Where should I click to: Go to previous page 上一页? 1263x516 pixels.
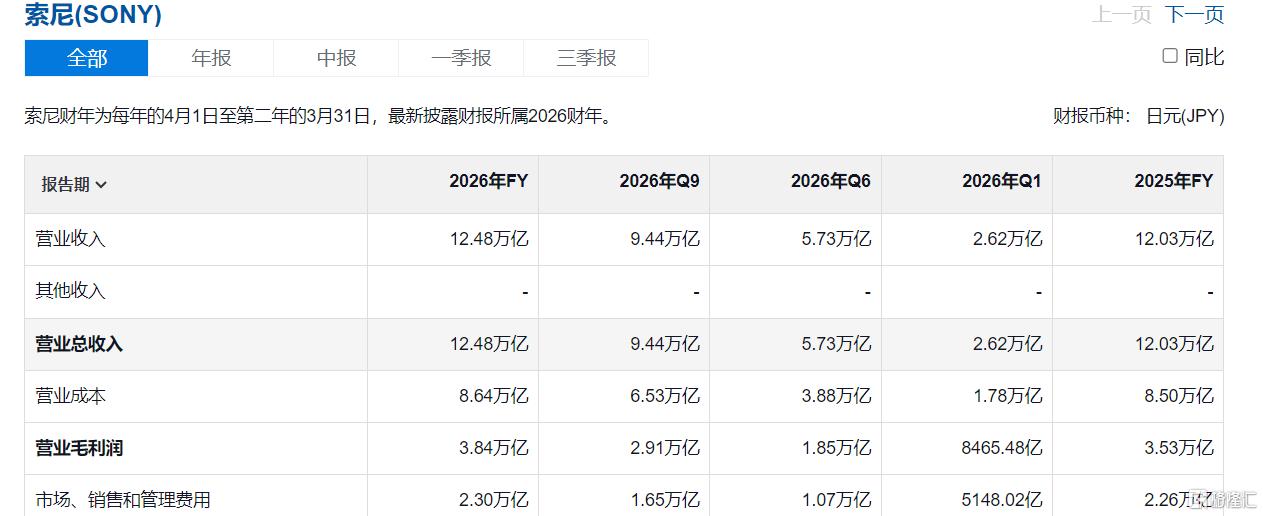click(x=1121, y=14)
